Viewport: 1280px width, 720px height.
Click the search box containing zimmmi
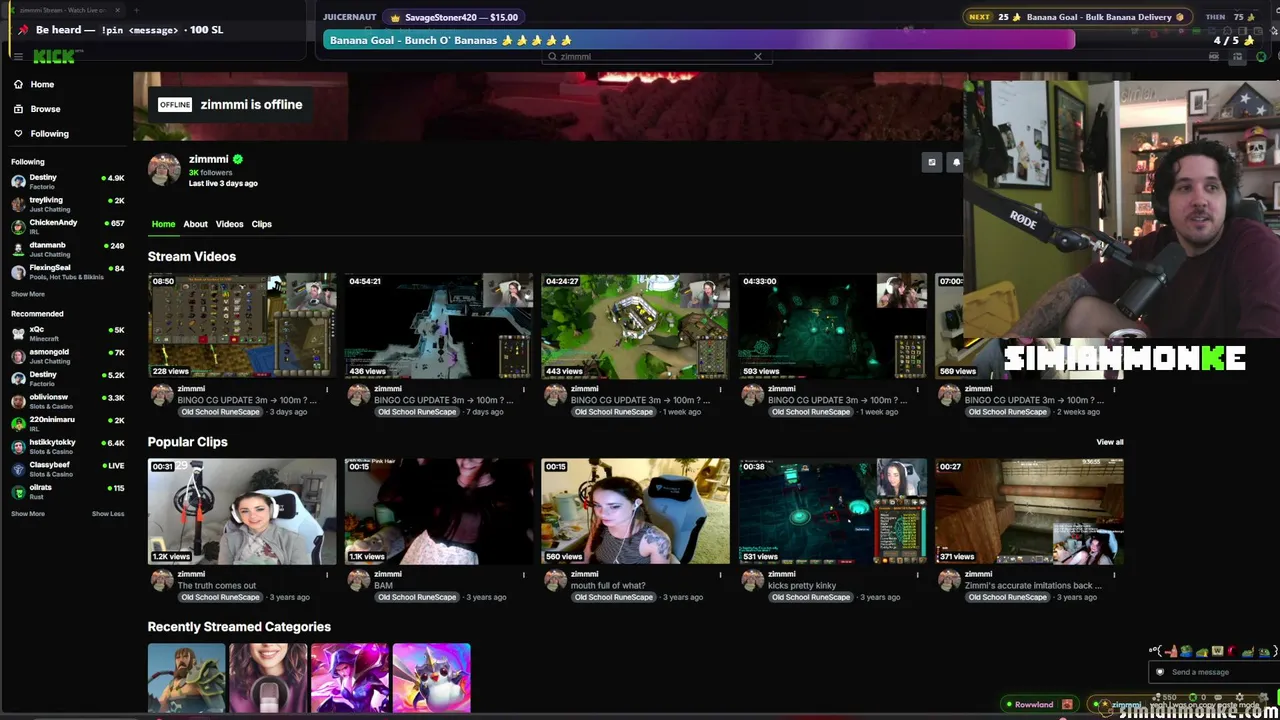point(655,57)
